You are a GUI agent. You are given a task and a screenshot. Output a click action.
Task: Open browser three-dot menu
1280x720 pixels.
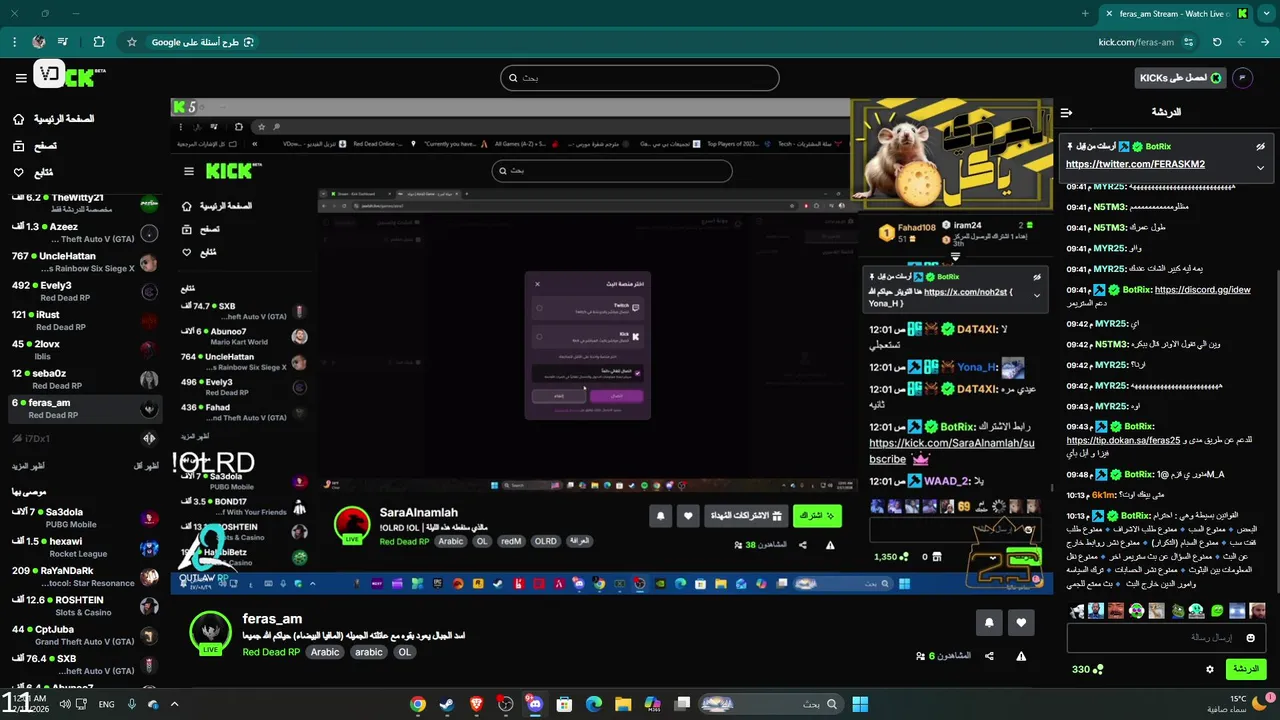14,42
